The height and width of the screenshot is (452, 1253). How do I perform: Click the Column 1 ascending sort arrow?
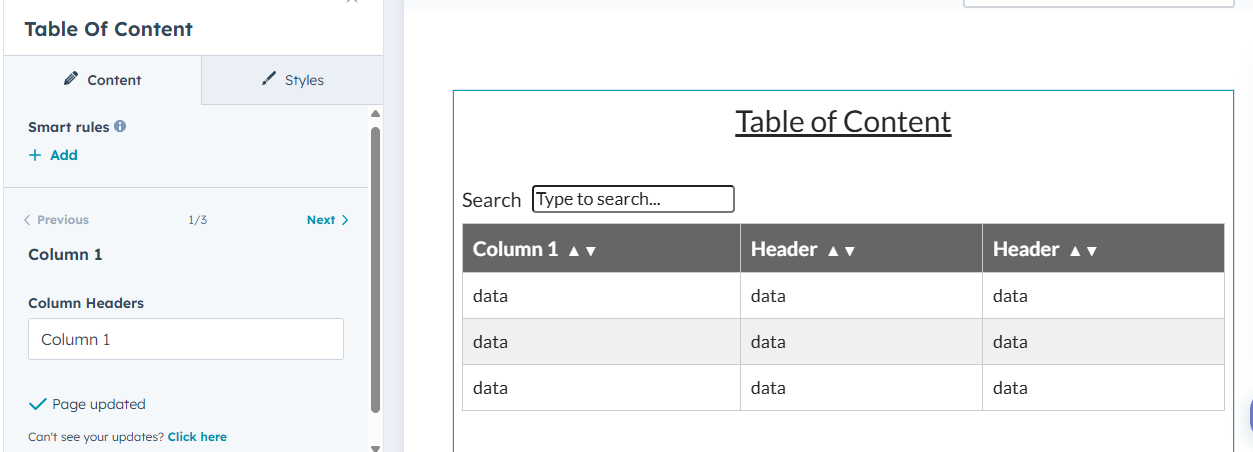573,251
